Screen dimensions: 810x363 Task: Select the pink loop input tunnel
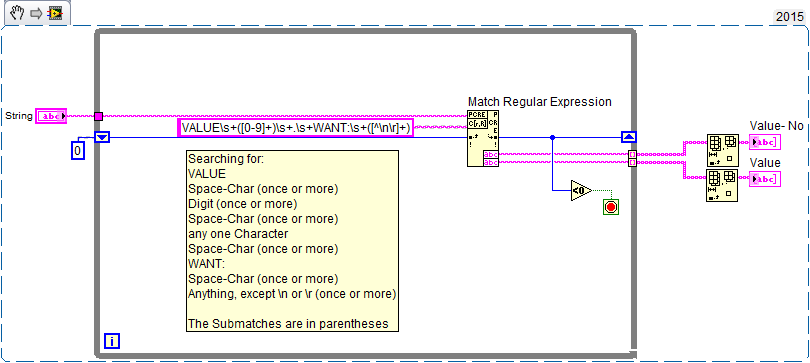(99, 116)
